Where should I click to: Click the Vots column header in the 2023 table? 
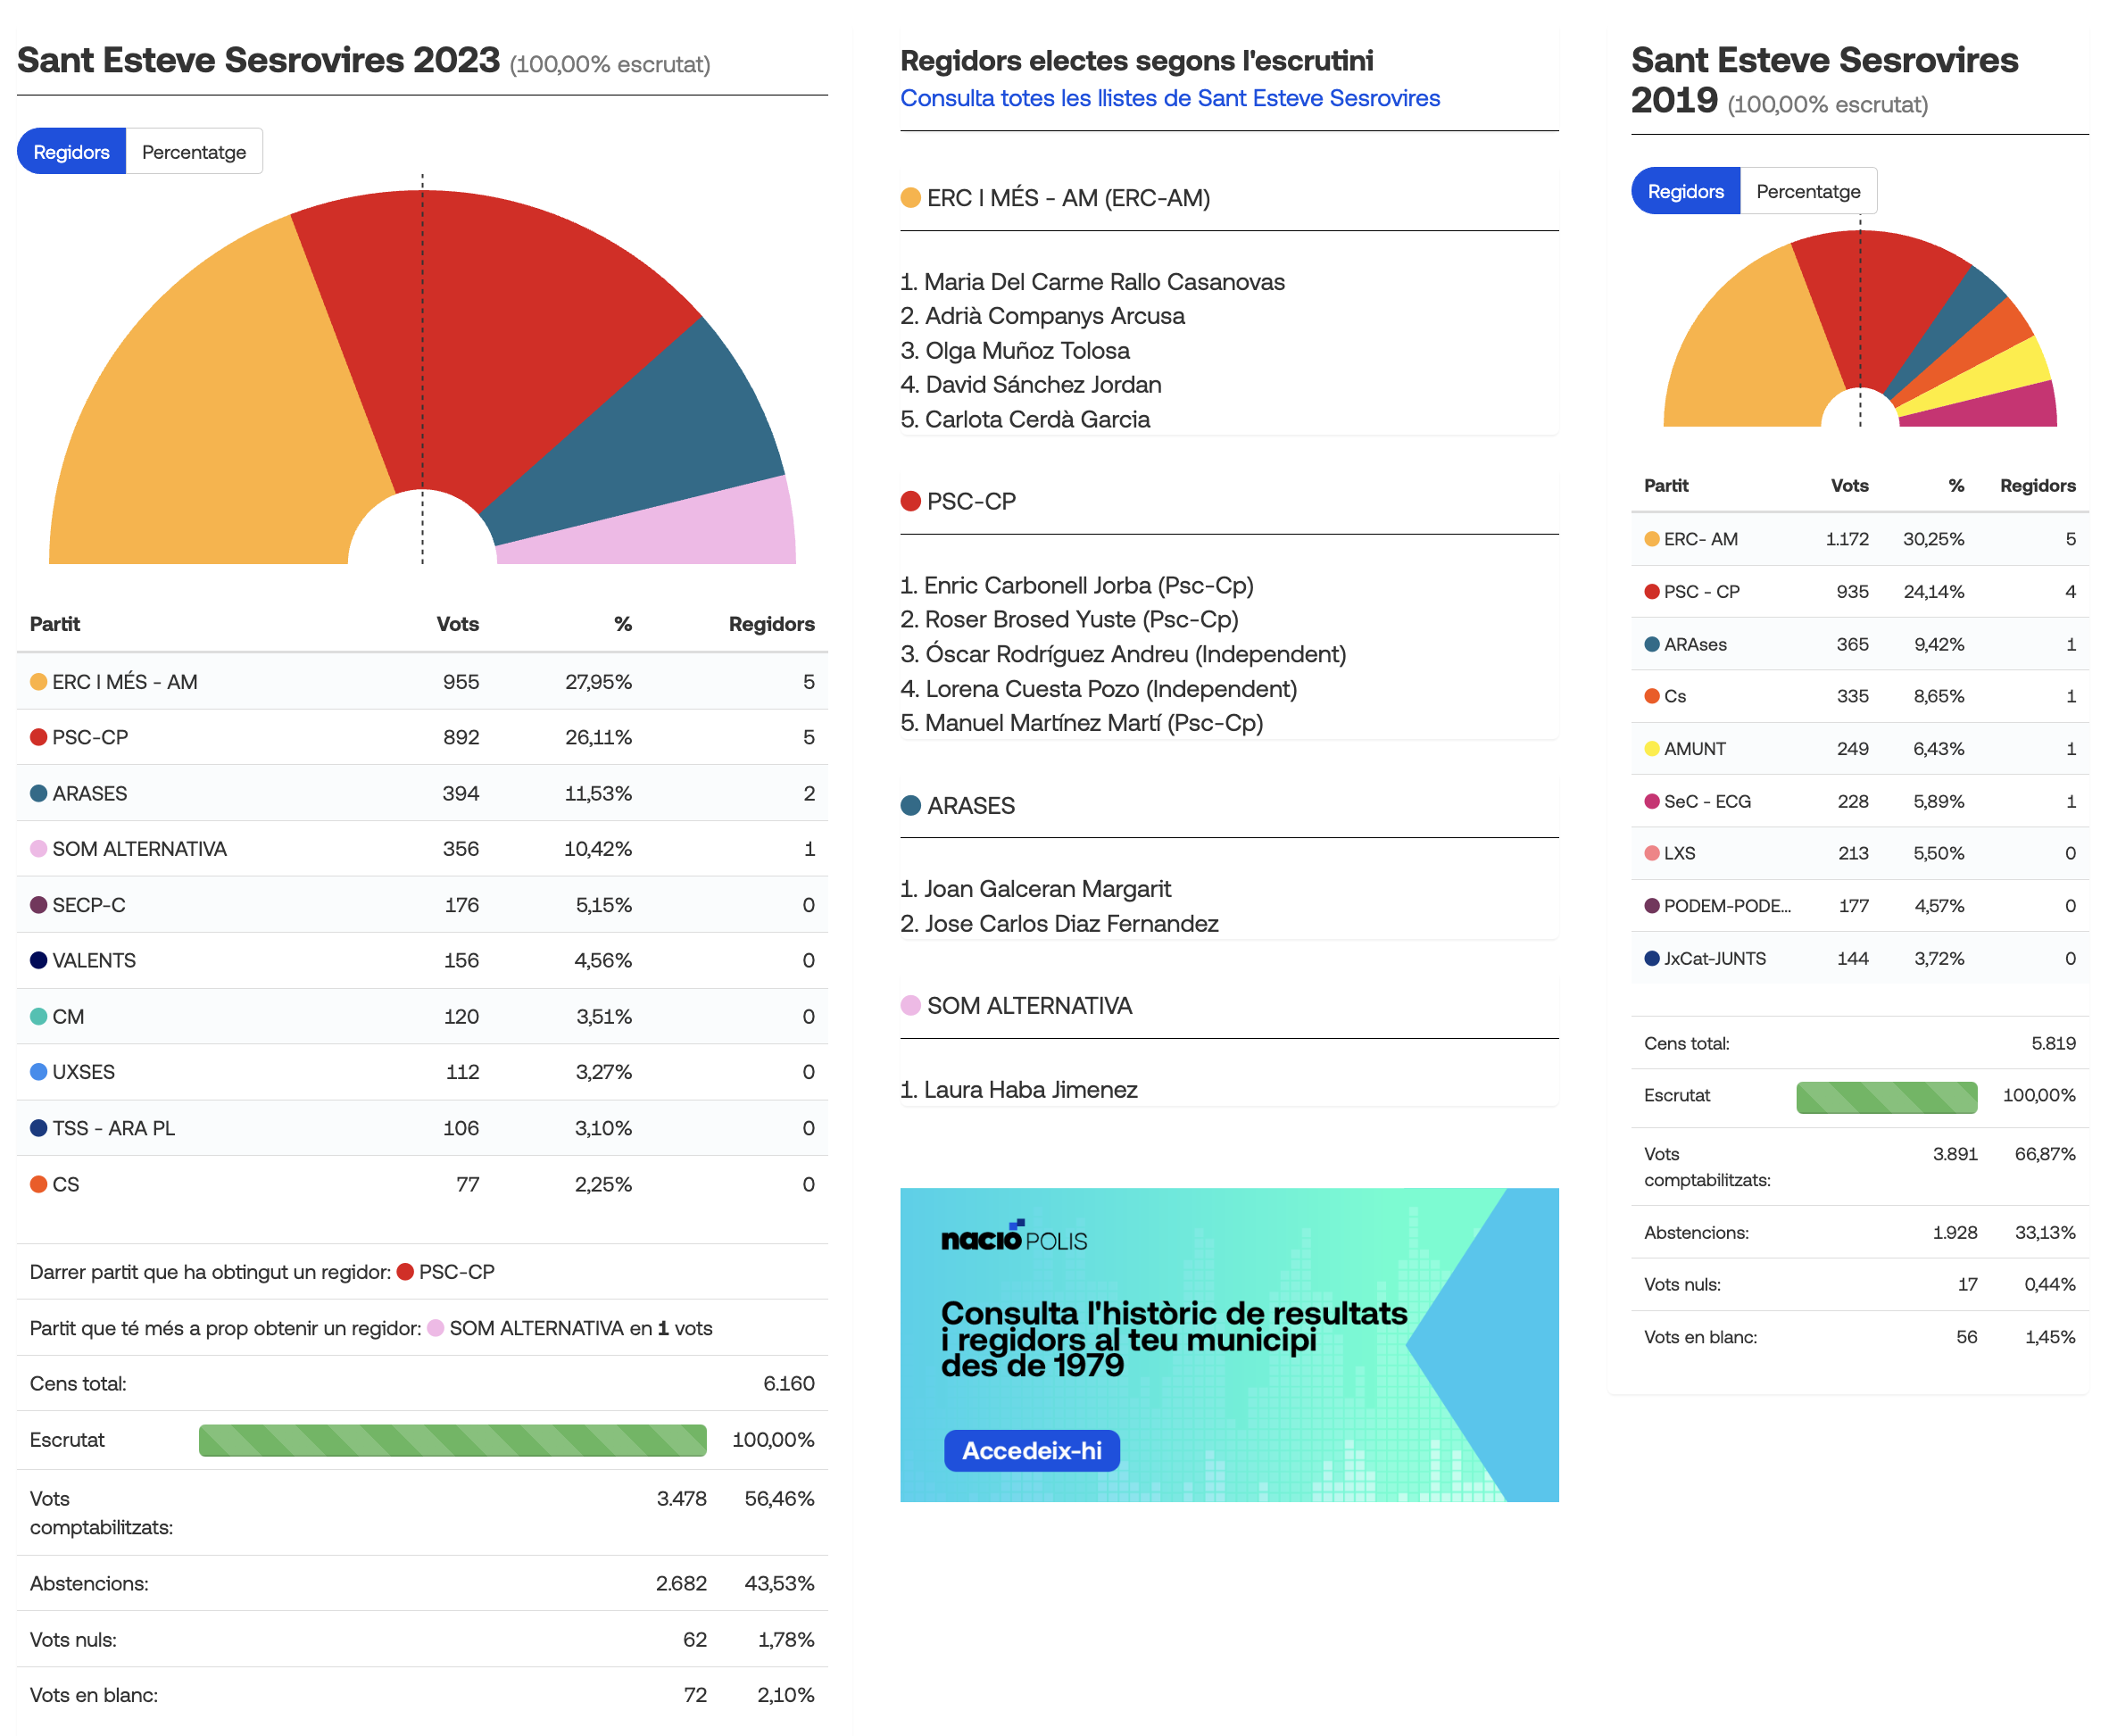[x=457, y=624]
